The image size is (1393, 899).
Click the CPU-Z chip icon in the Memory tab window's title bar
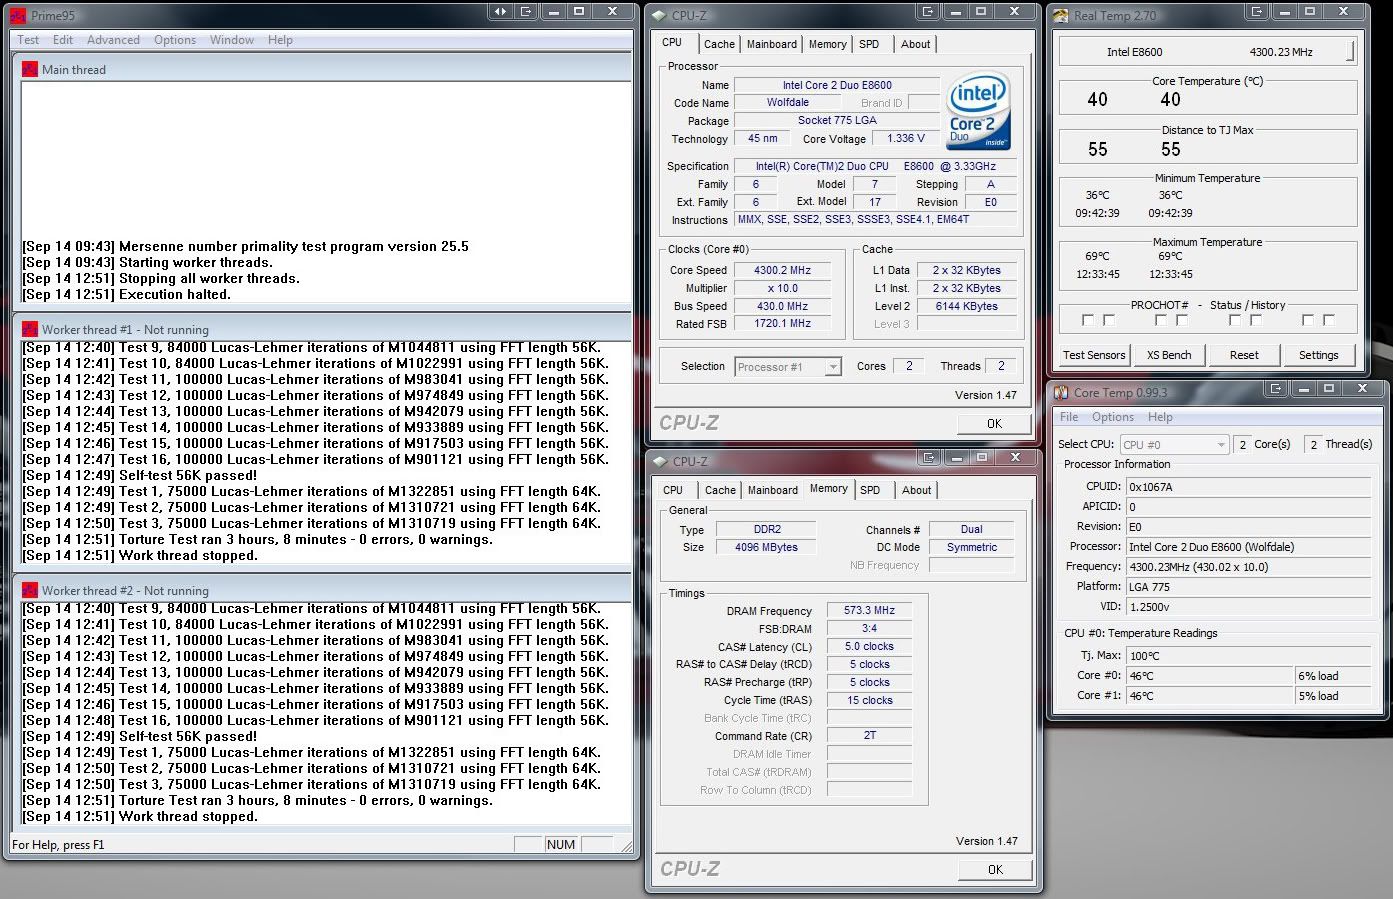pos(661,461)
